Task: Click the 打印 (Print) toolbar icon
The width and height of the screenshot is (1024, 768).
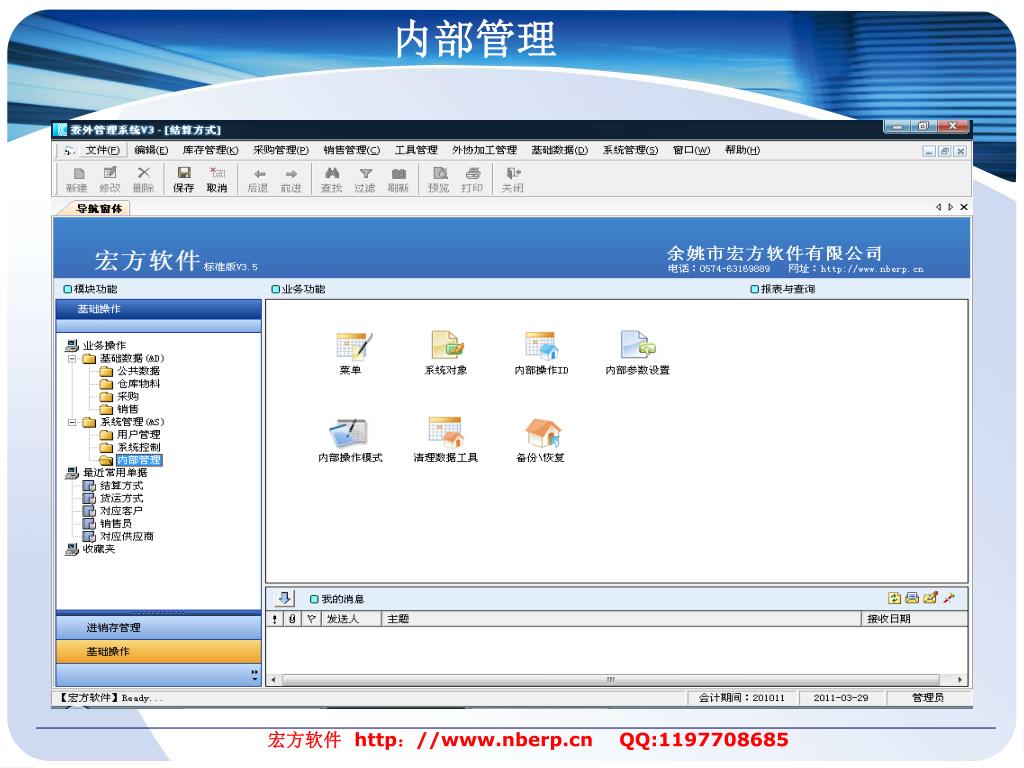Action: [x=472, y=179]
